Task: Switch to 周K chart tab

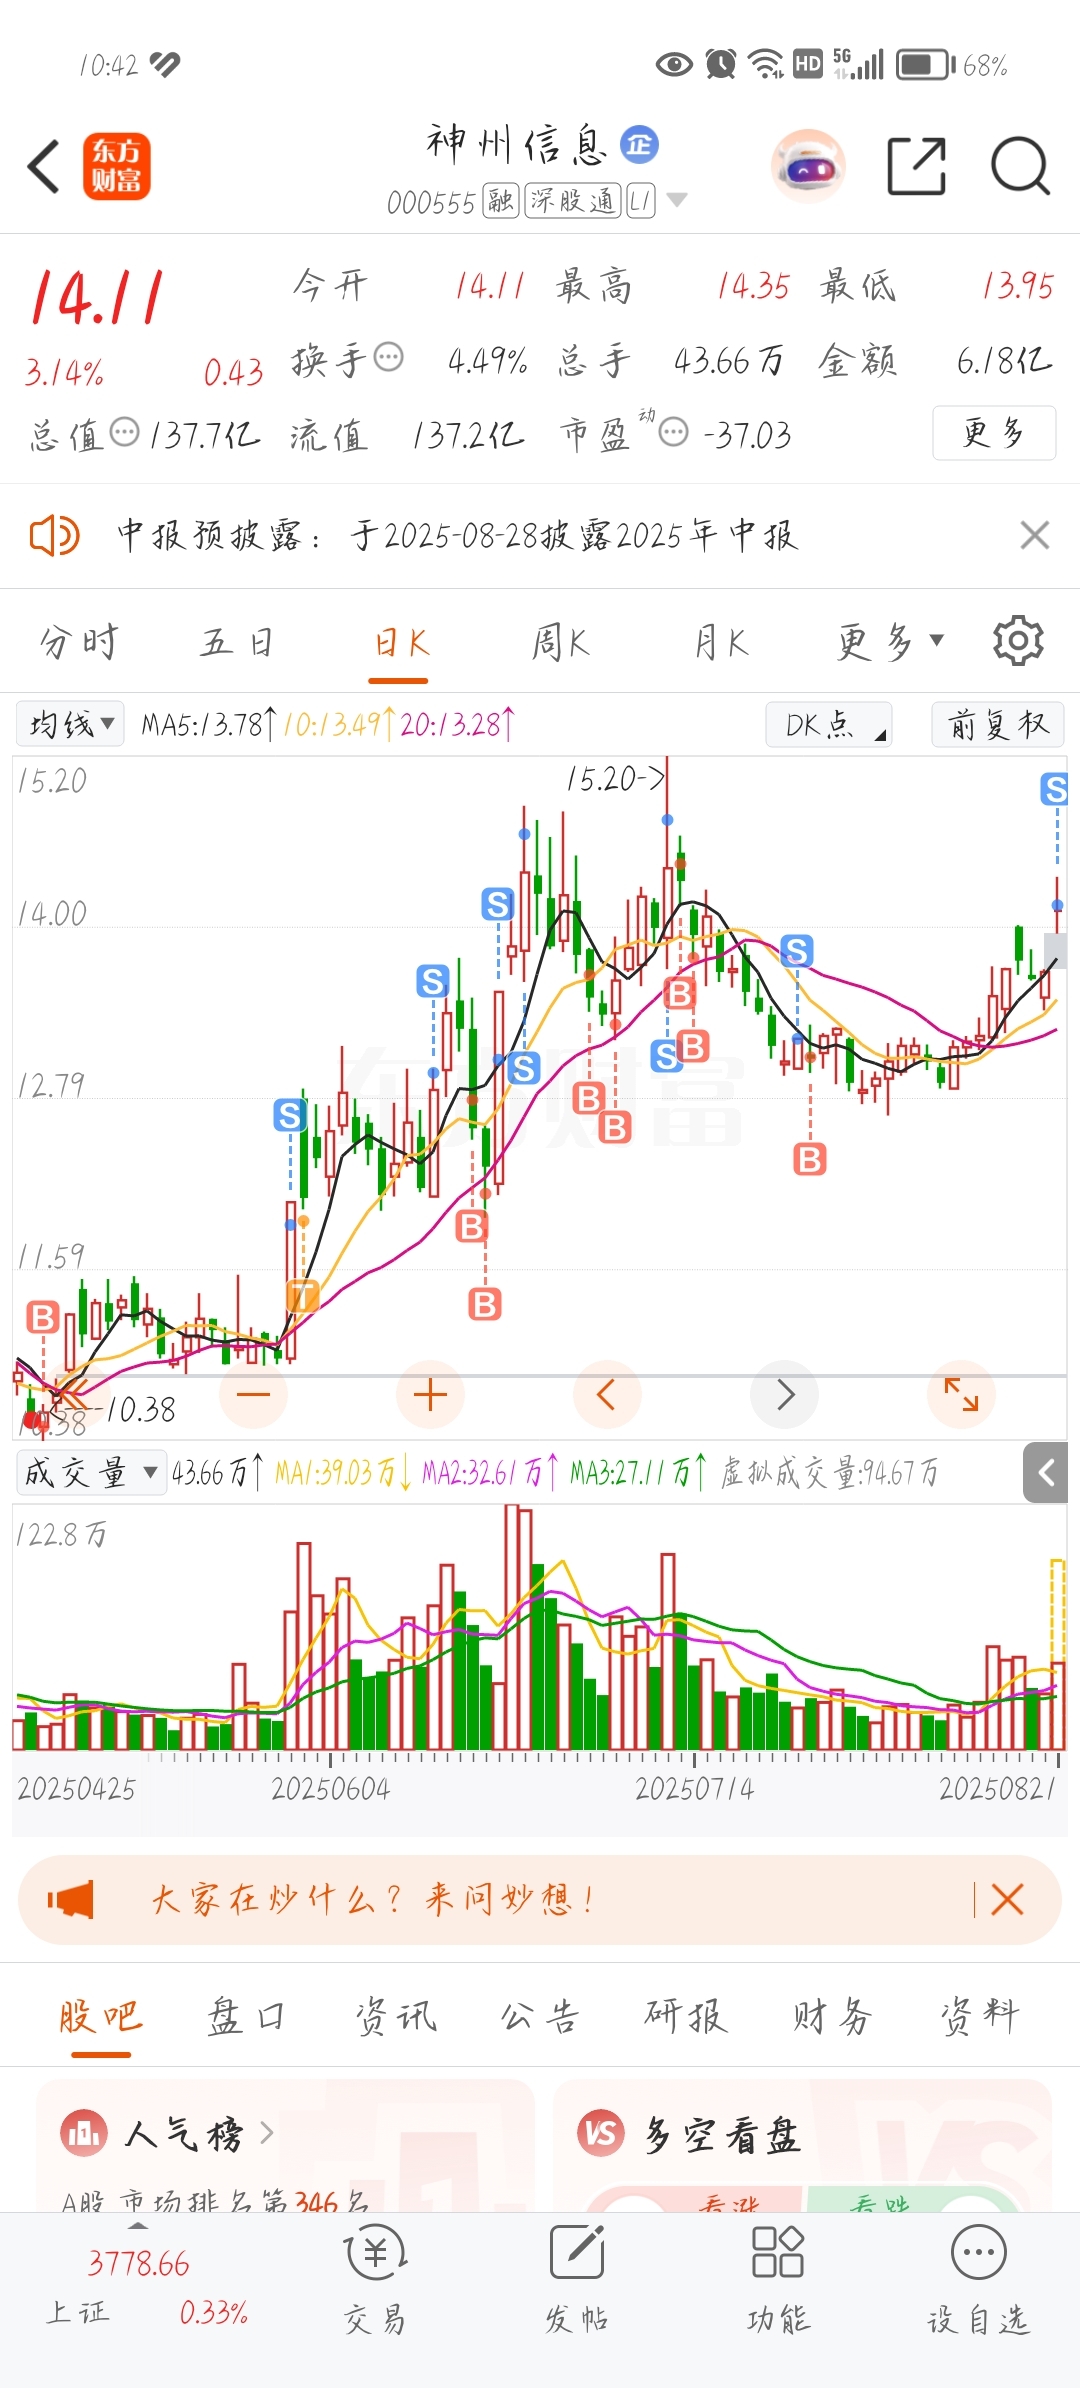Action: [x=560, y=641]
